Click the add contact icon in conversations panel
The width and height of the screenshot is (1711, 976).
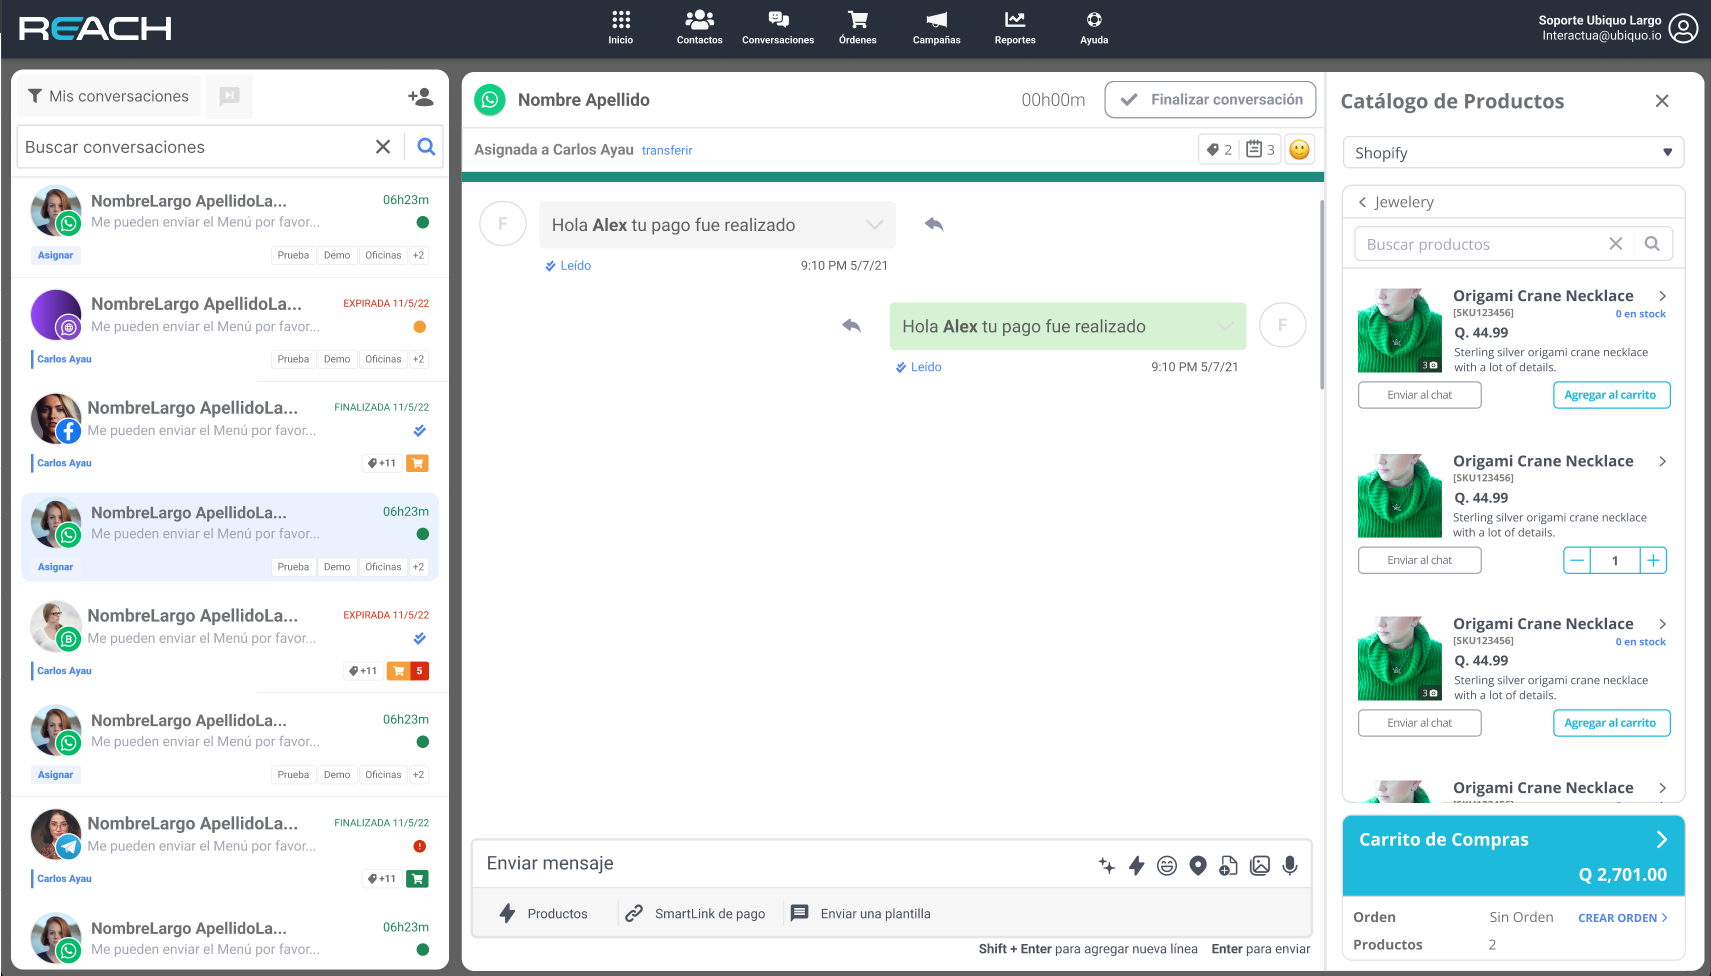(420, 97)
